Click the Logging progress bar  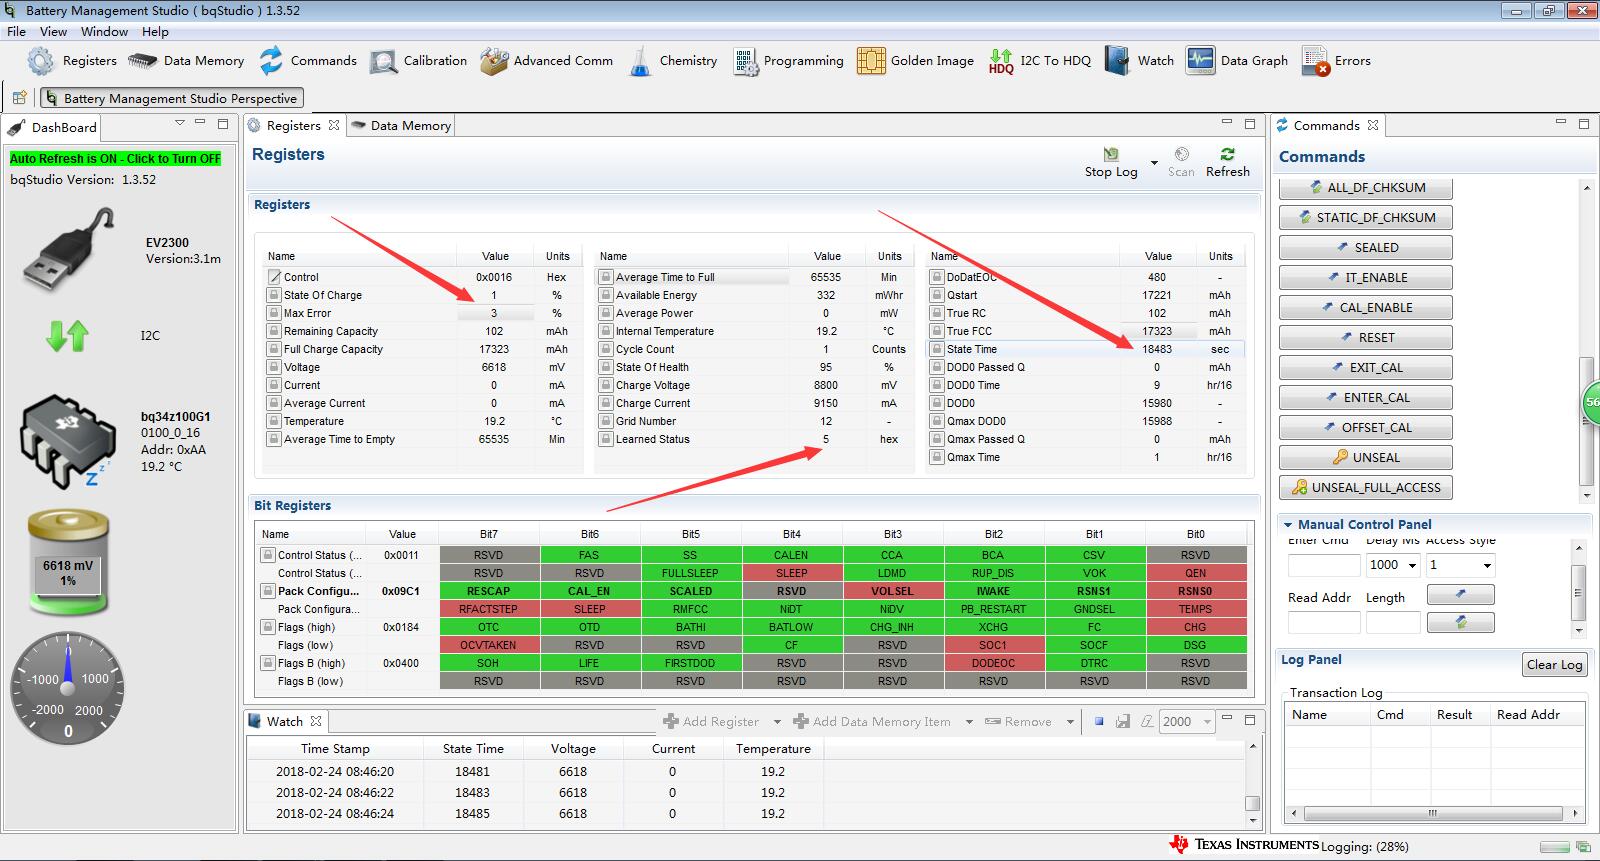(1556, 845)
